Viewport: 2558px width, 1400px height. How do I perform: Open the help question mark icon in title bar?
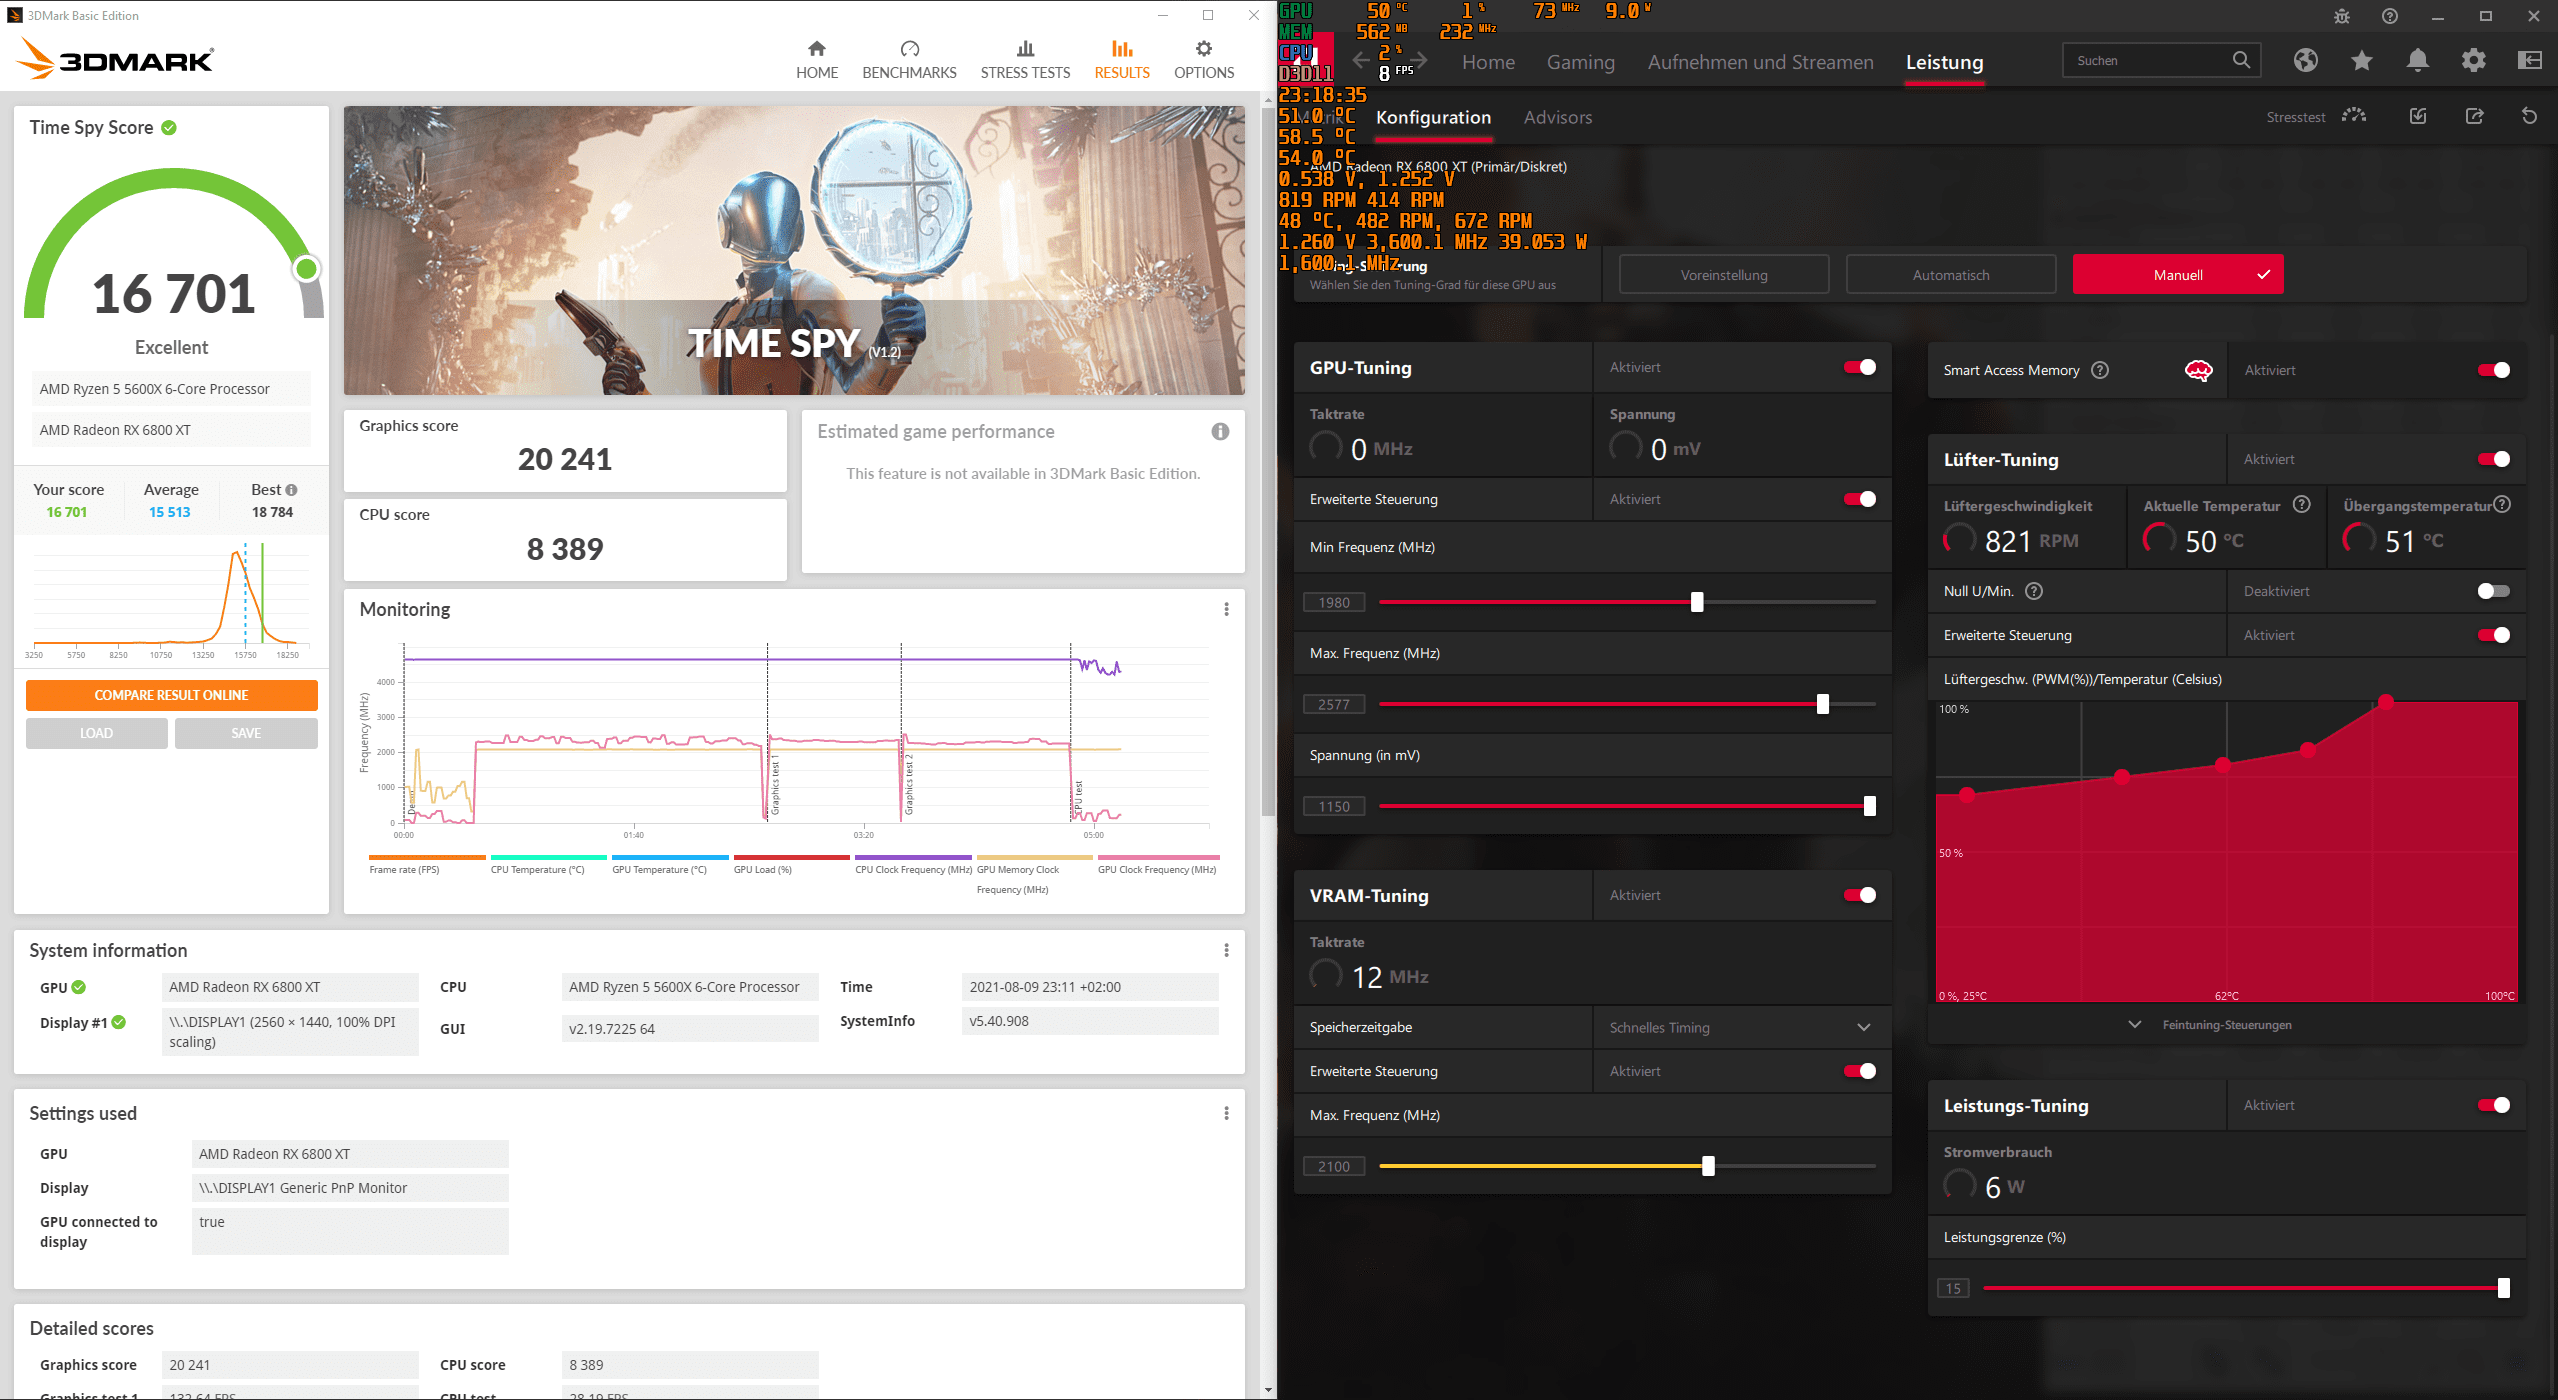(2390, 16)
